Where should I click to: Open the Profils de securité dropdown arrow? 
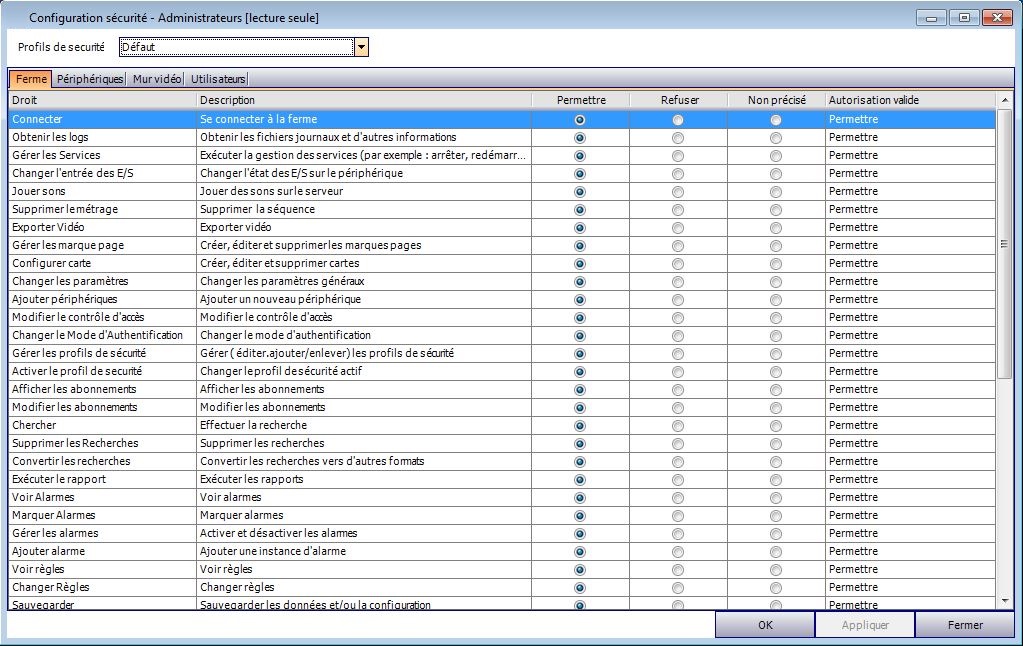(361, 47)
